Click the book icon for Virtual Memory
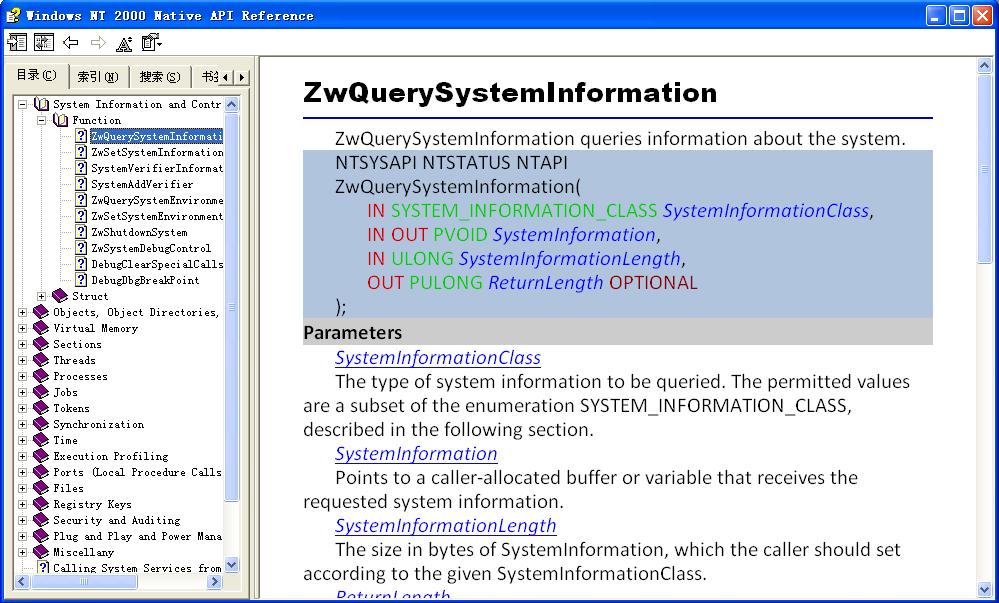999x603 pixels. tap(41, 328)
